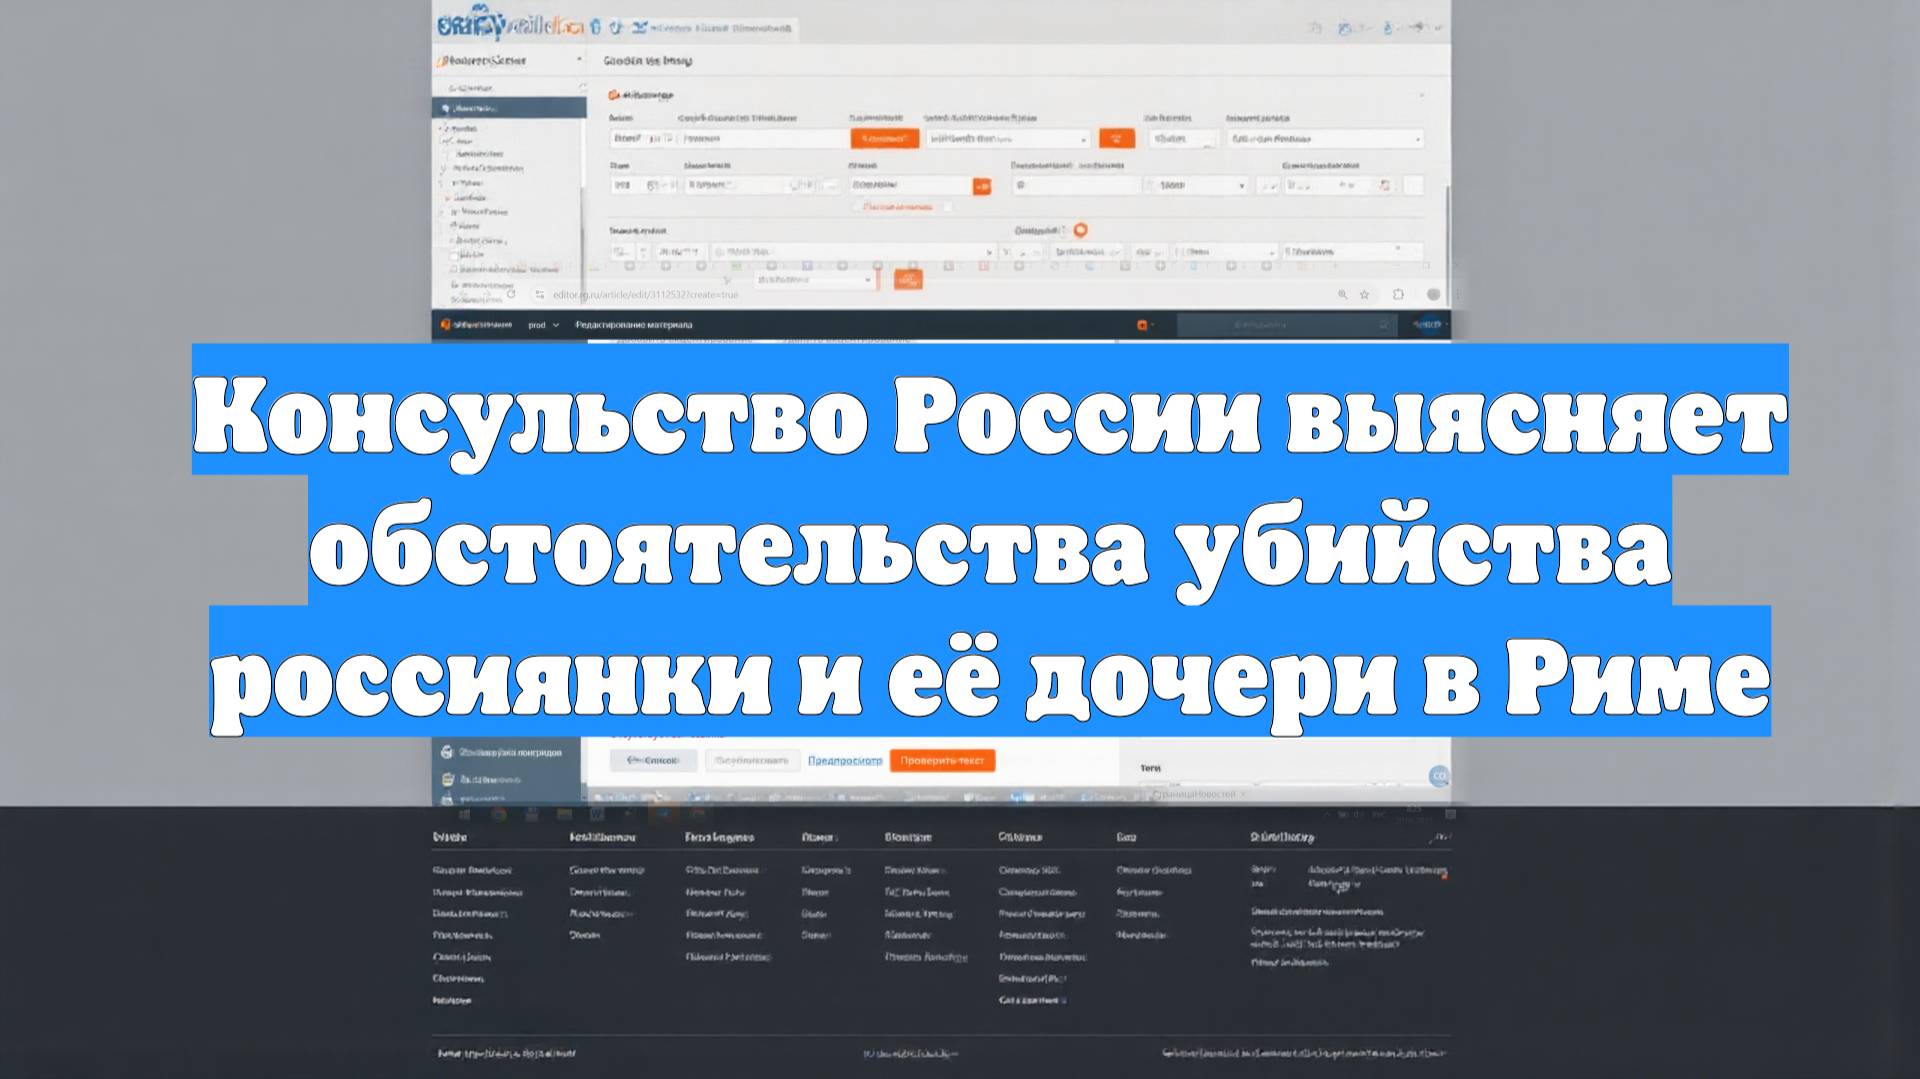Click the 'Теги' section label
1920x1079 pixels.
tap(1150, 768)
